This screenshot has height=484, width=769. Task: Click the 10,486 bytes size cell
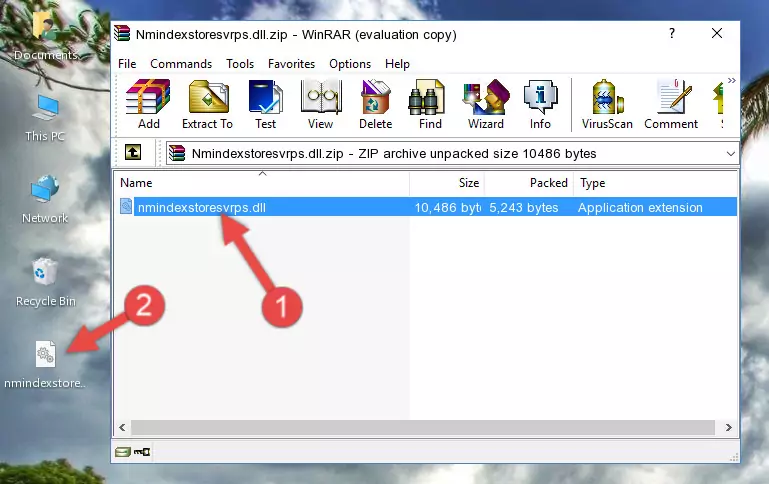[447, 207]
